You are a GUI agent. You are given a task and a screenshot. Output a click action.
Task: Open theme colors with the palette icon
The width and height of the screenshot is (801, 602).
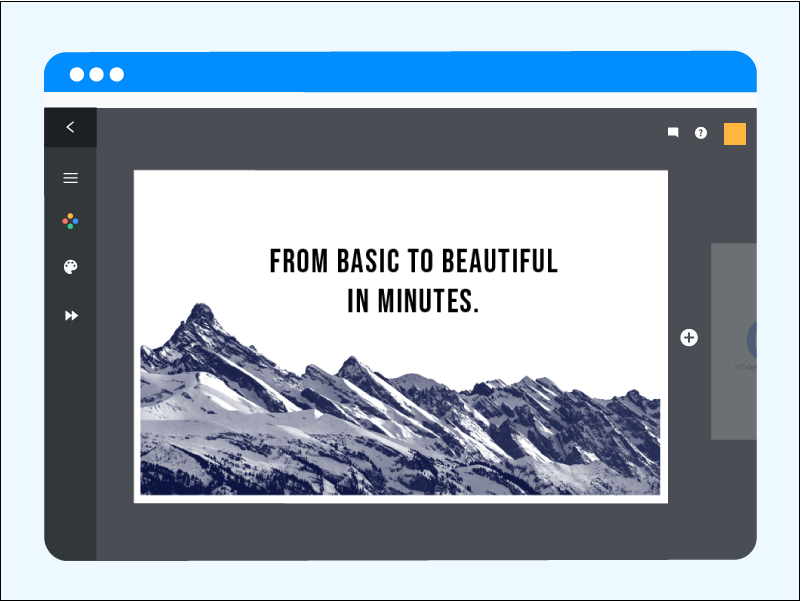[x=70, y=267]
